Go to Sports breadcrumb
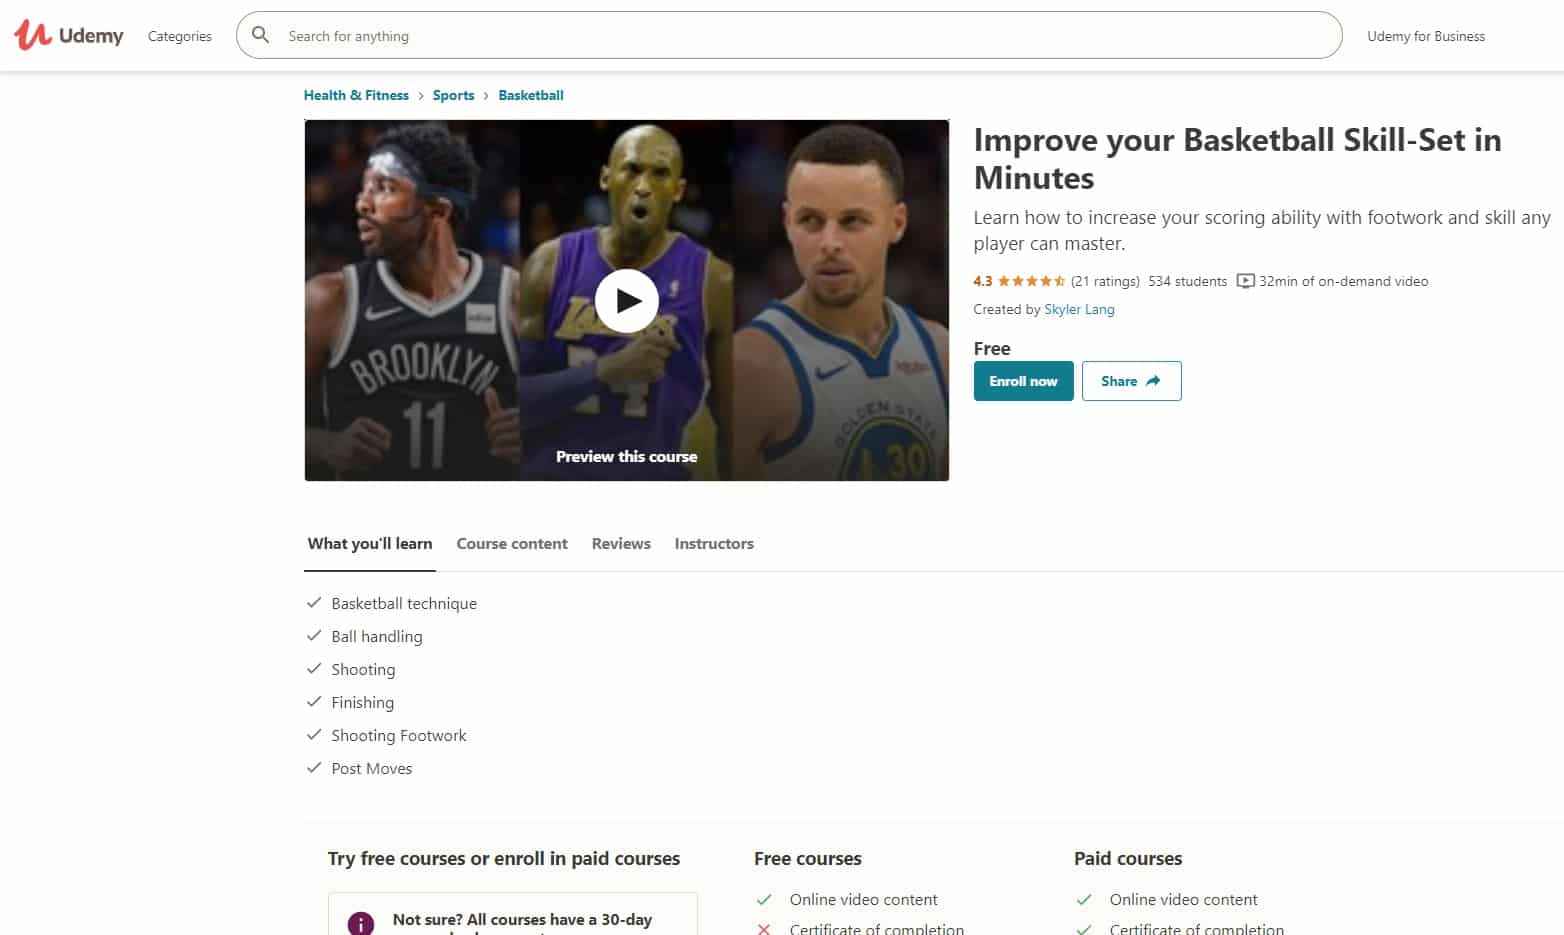 click(x=453, y=95)
